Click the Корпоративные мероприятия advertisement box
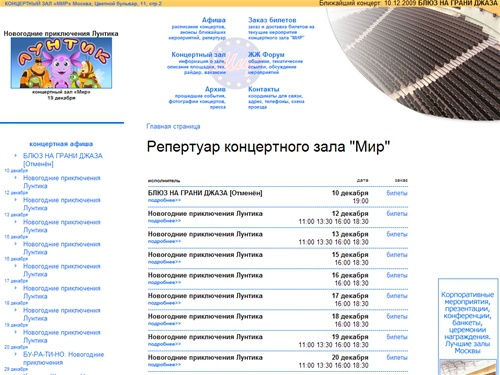This screenshot has height=375, width=500. click(x=467, y=323)
